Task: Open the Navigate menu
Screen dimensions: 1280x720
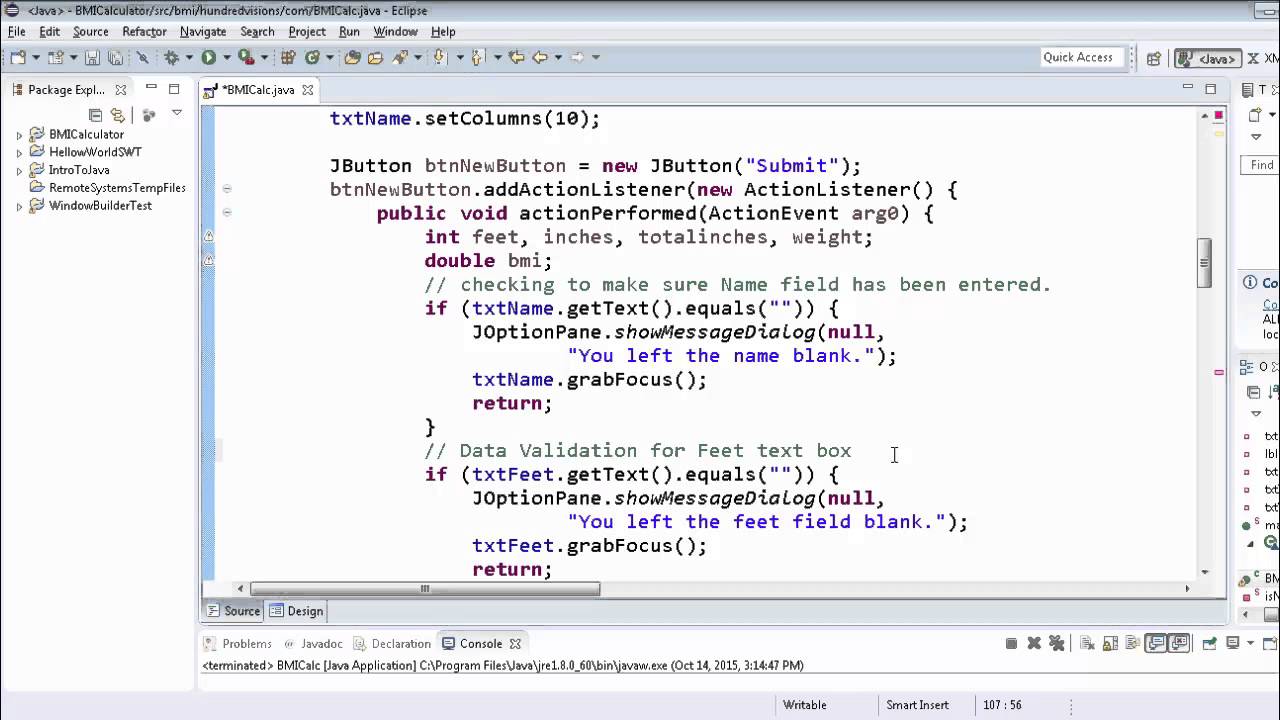Action: tap(203, 32)
